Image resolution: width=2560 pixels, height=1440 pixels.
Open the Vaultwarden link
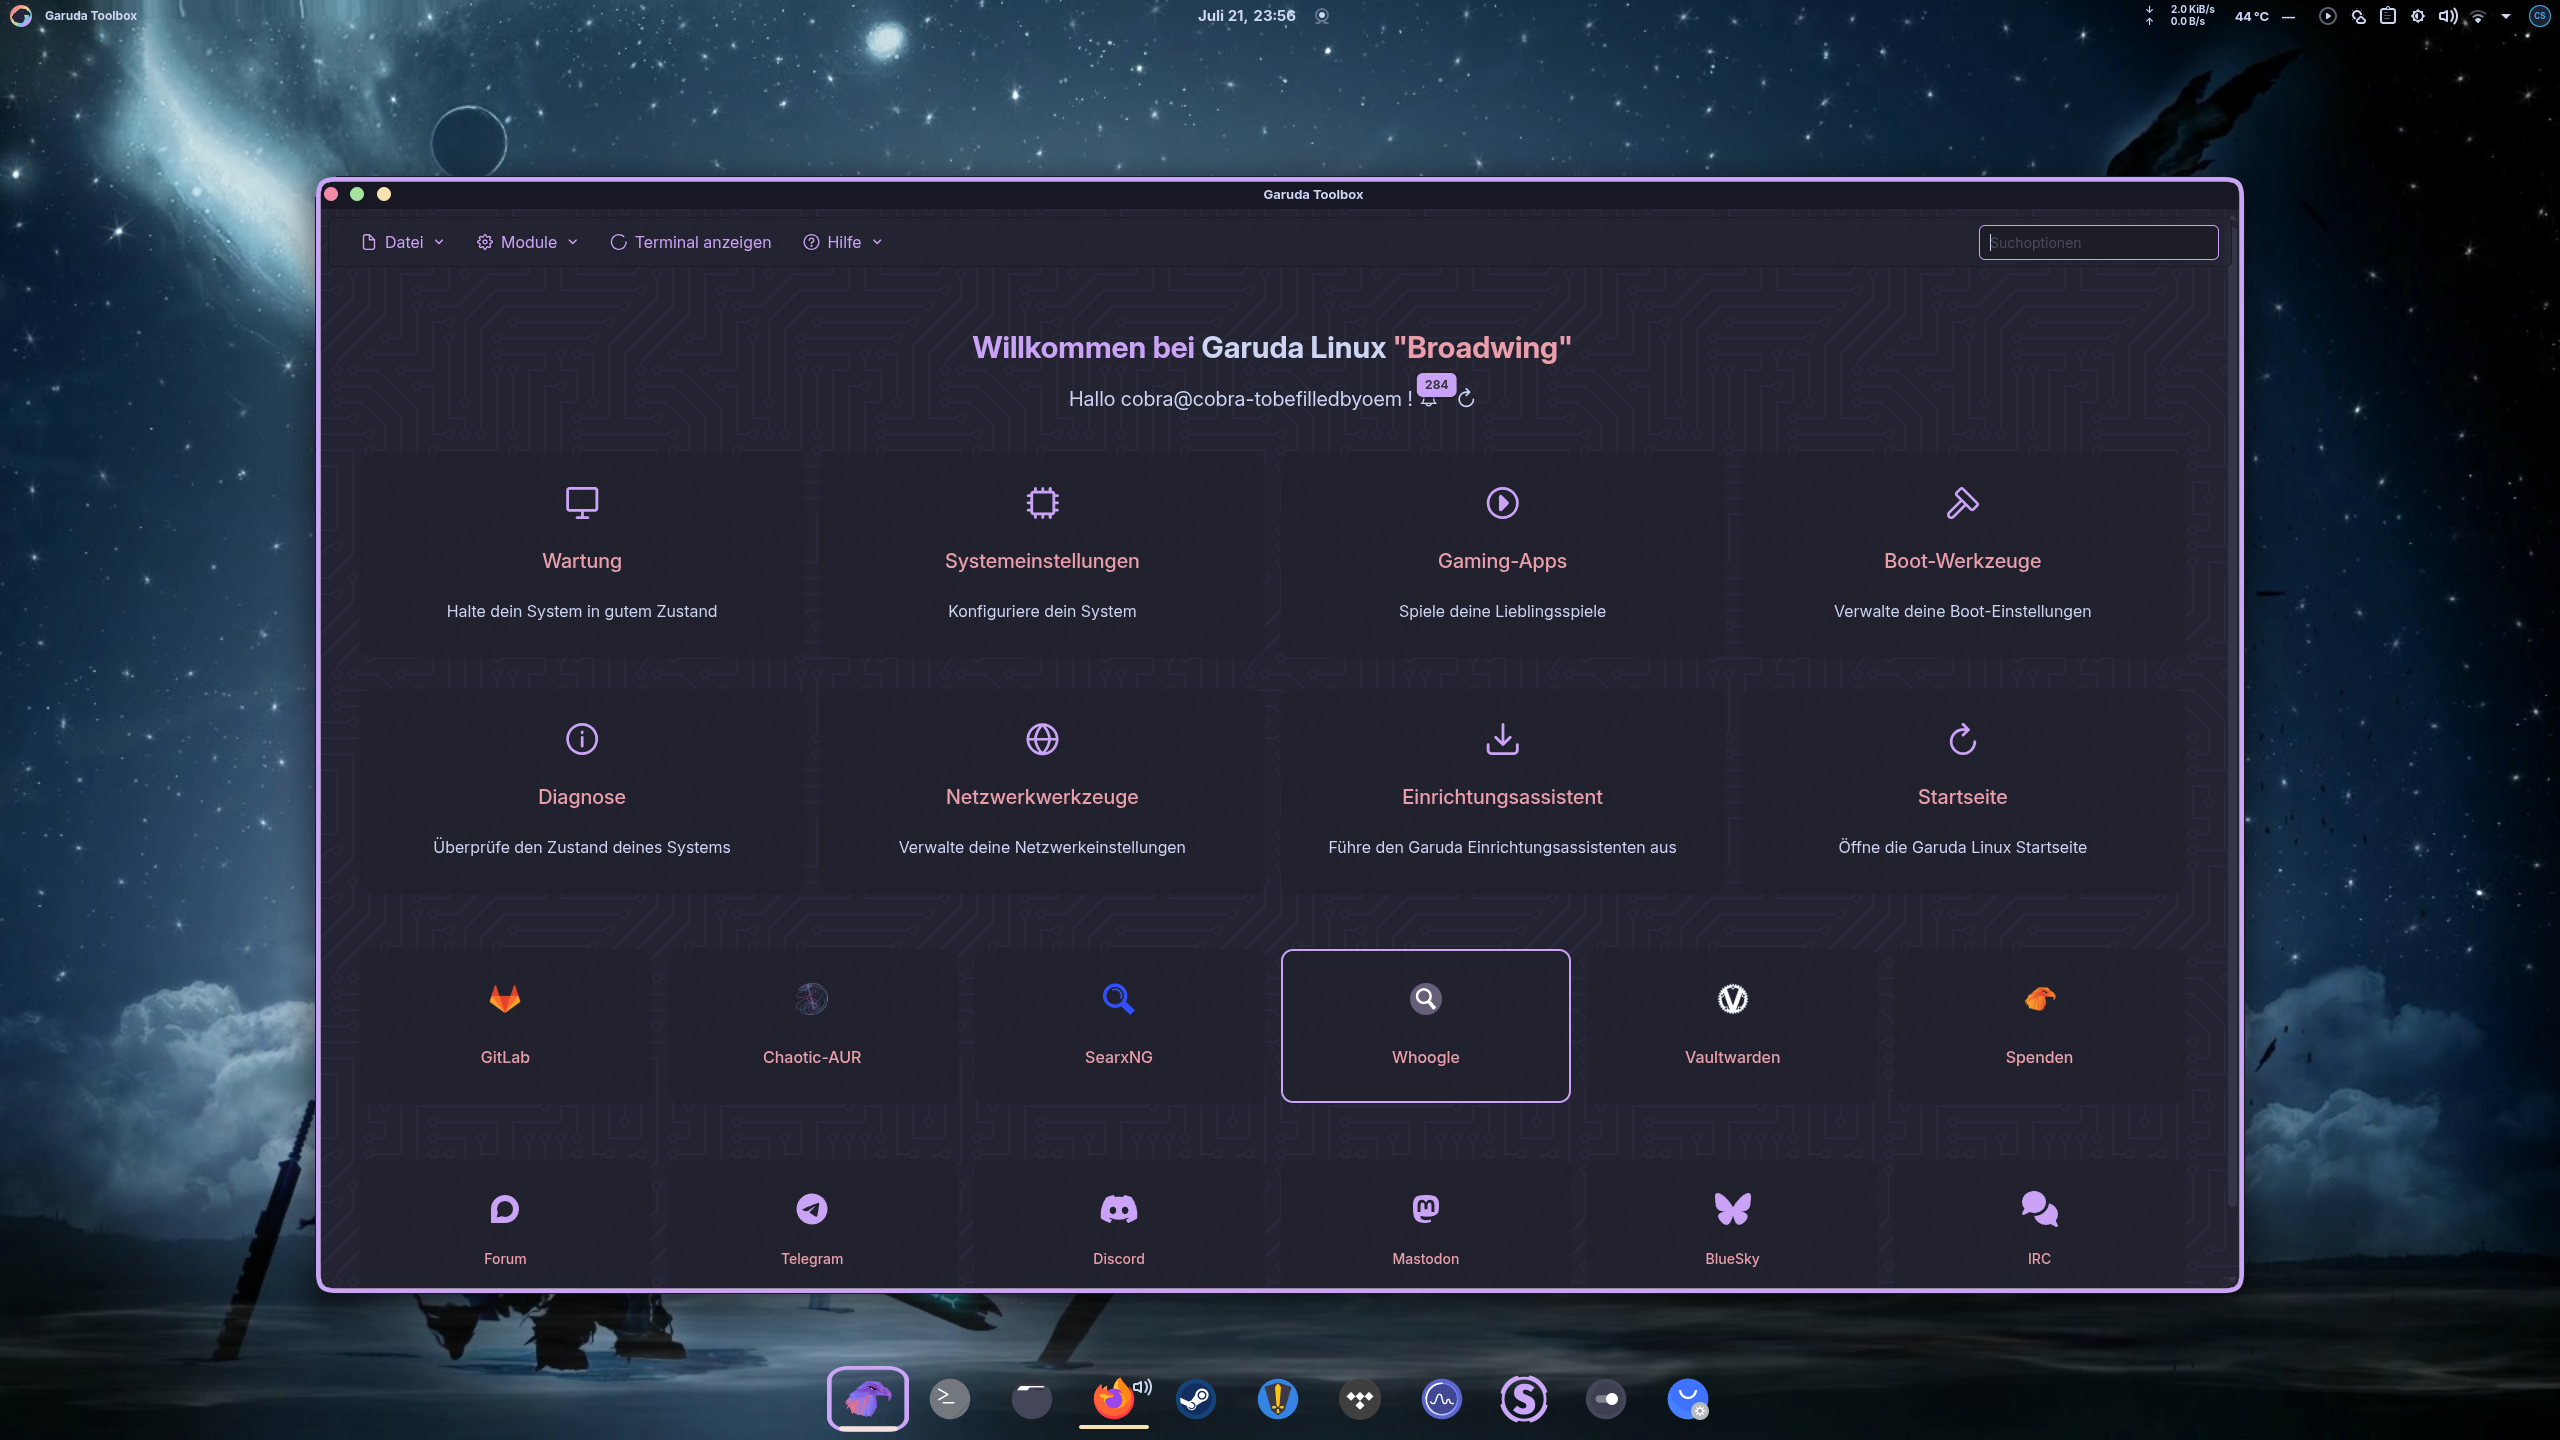click(1732, 1026)
